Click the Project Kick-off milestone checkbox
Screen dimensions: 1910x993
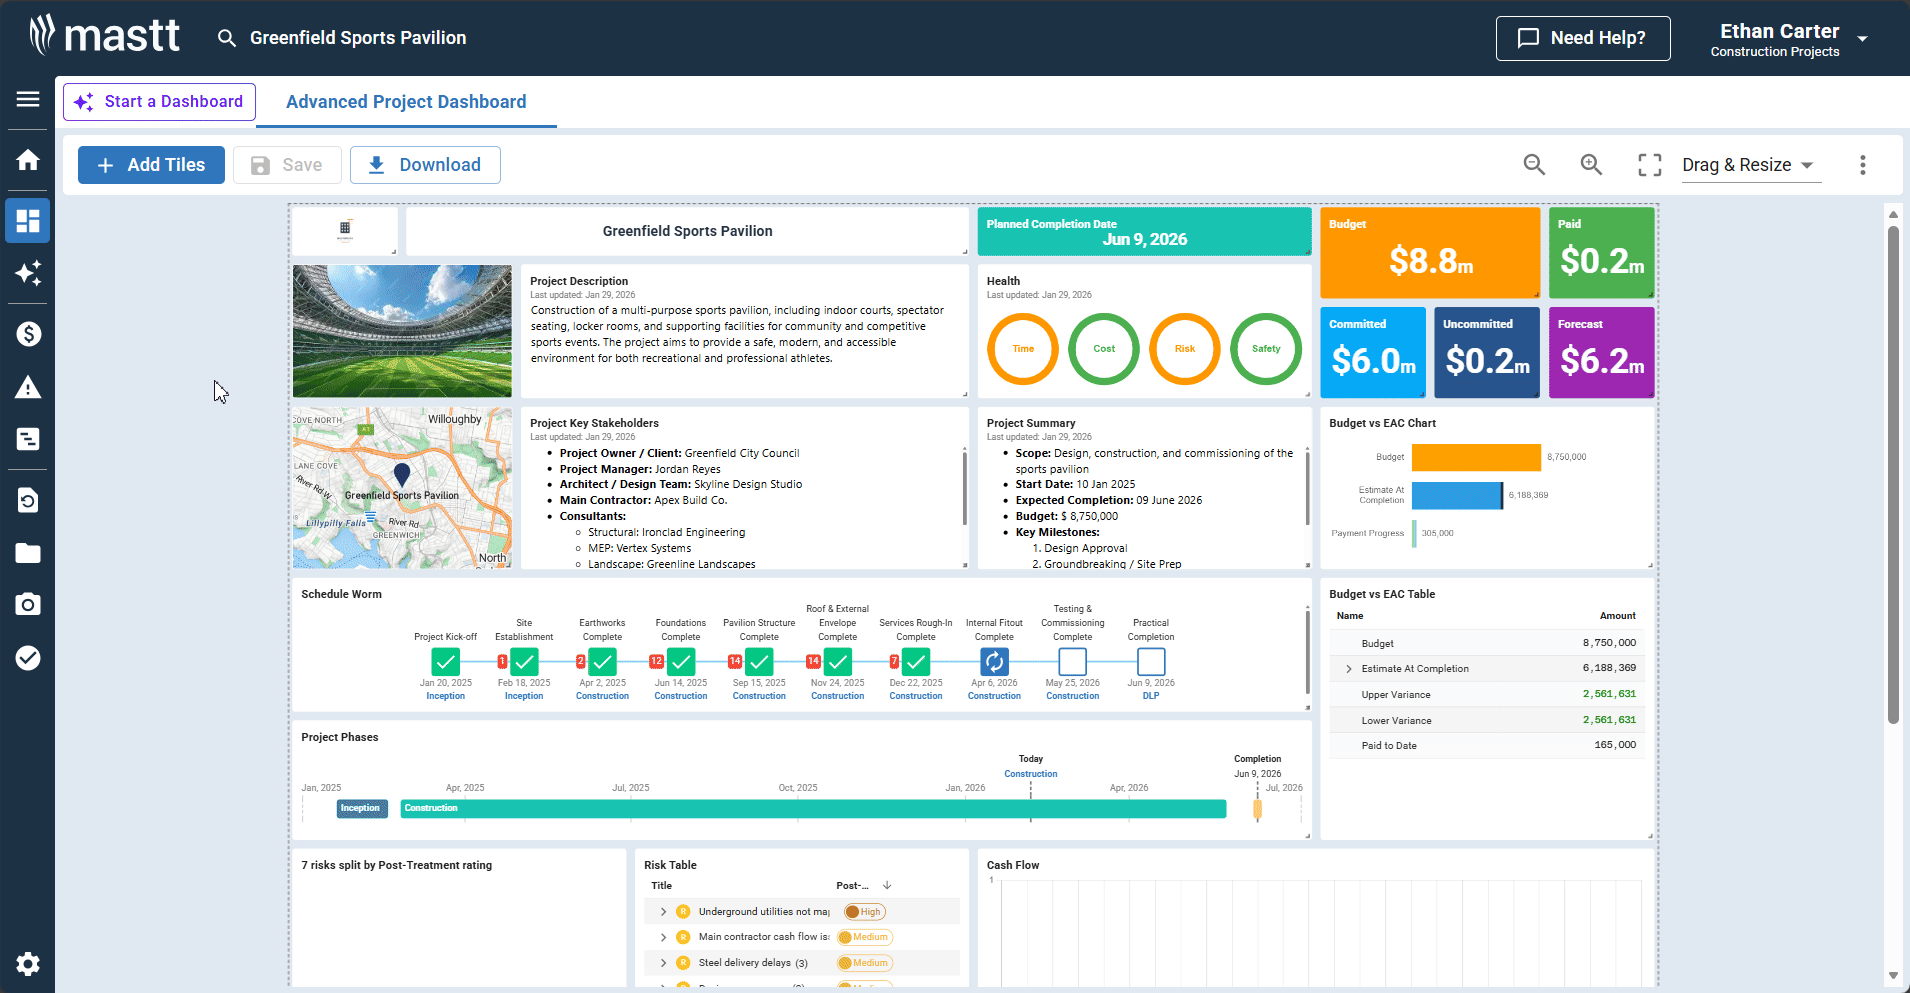pos(446,662)
